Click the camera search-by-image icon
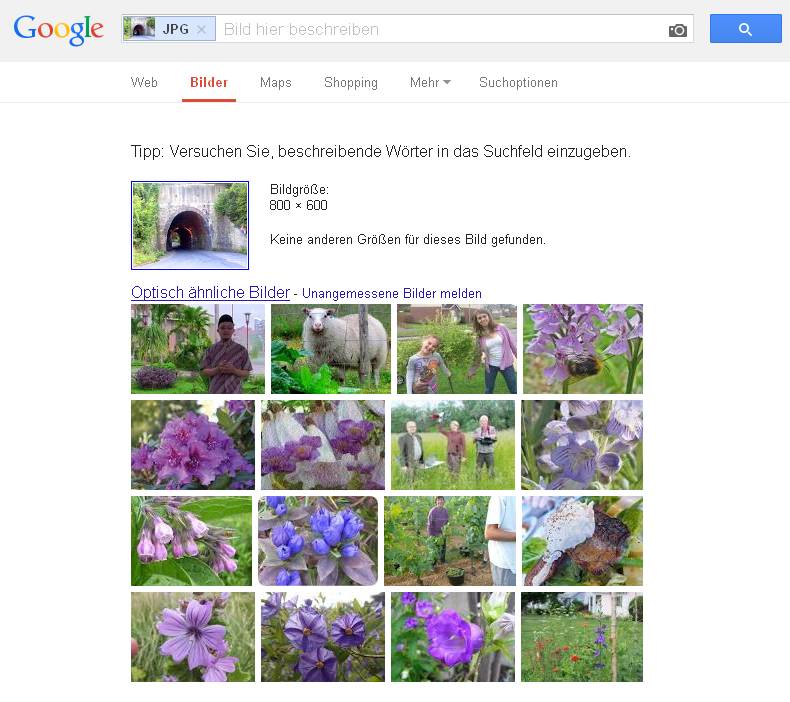The height and width of the screenshot is (702, 790). 678,30
